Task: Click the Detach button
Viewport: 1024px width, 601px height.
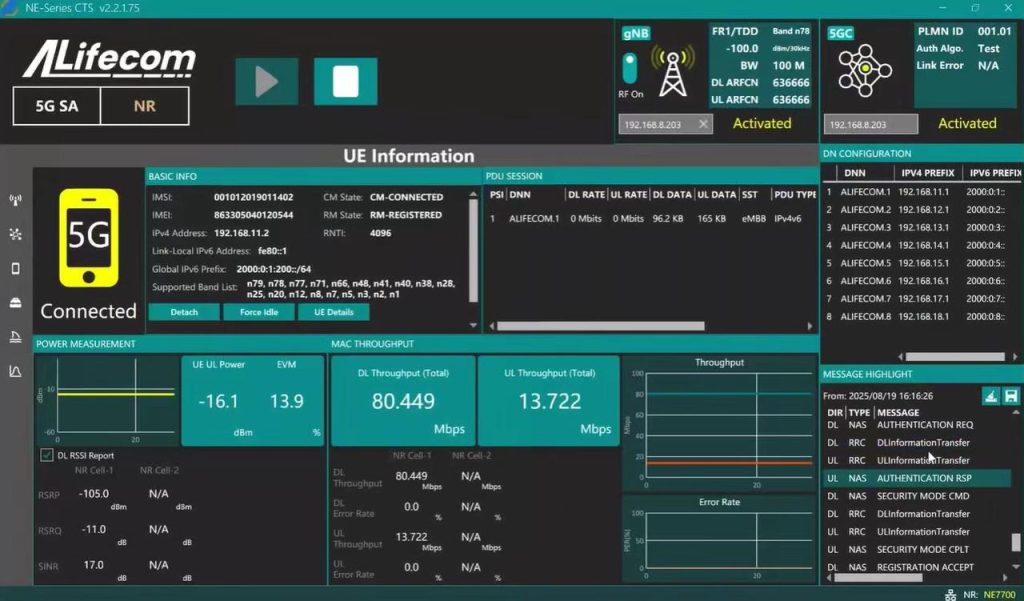Action: 183,312
